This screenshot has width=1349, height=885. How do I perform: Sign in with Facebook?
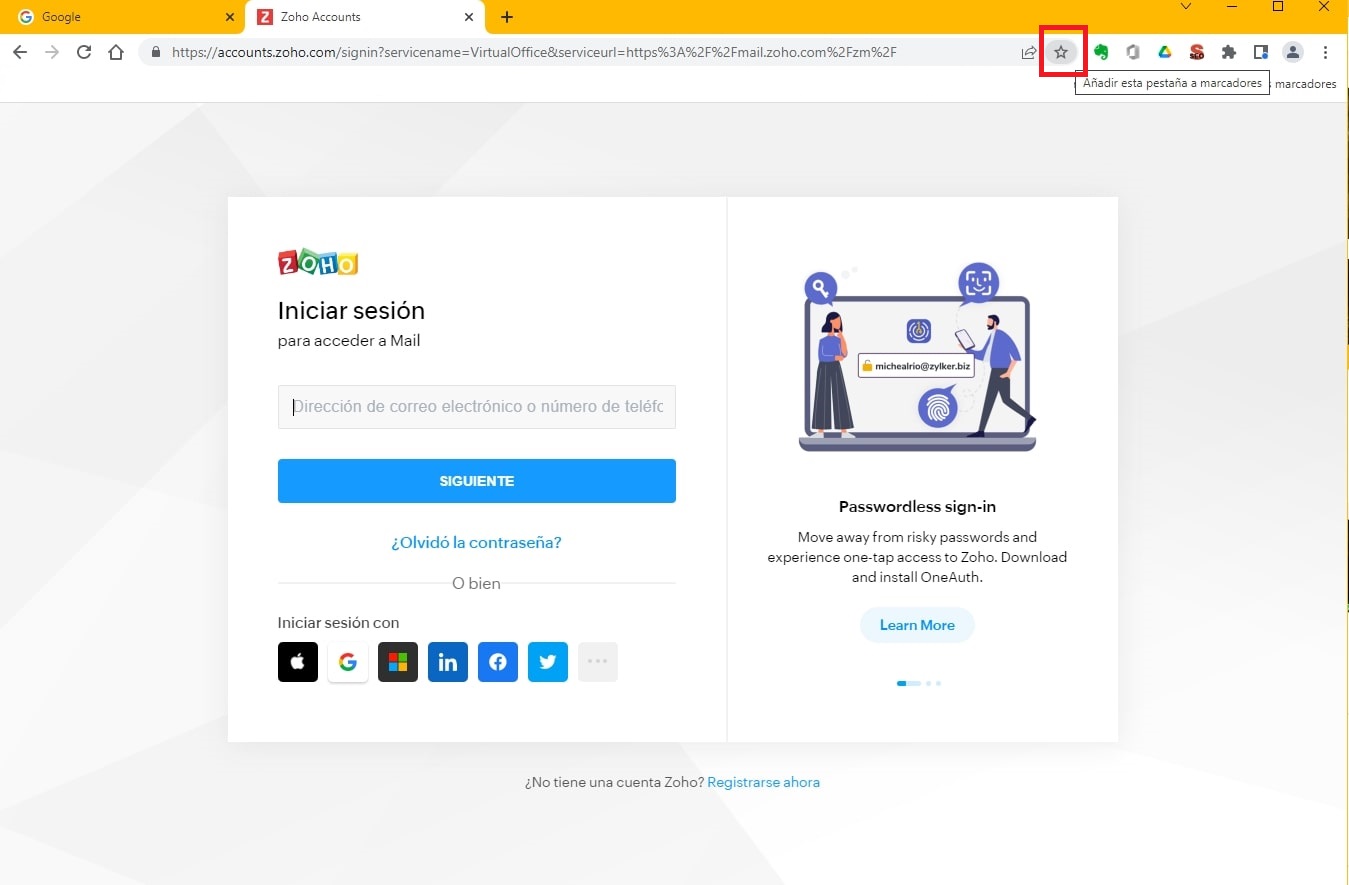498,662
